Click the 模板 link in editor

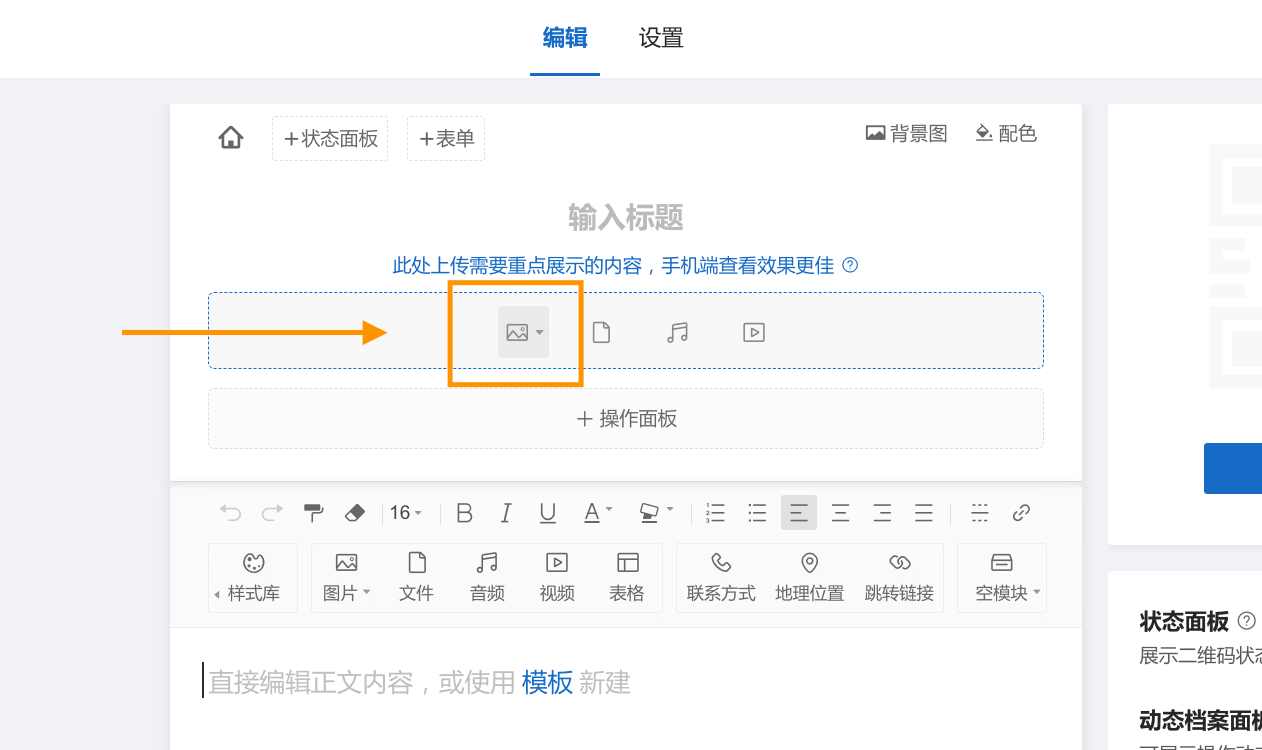547,682
